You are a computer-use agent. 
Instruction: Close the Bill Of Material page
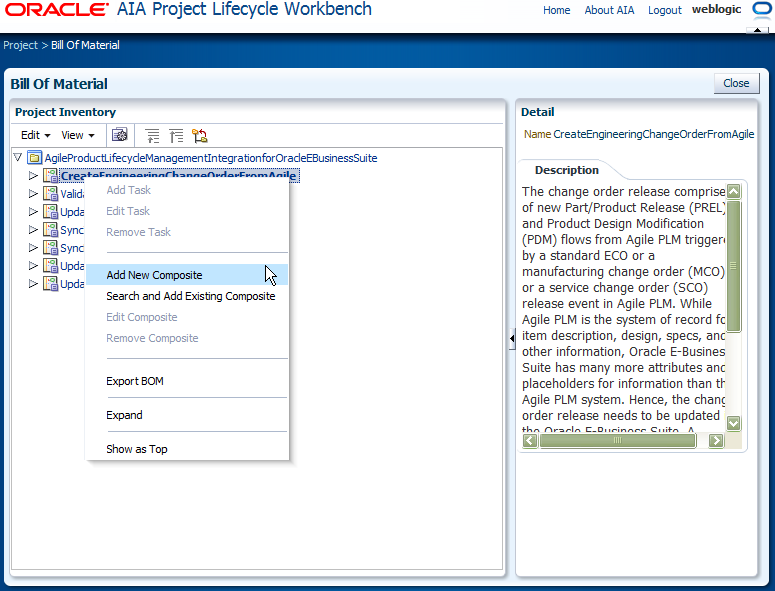pyautogui.click(x=736, y=83)
